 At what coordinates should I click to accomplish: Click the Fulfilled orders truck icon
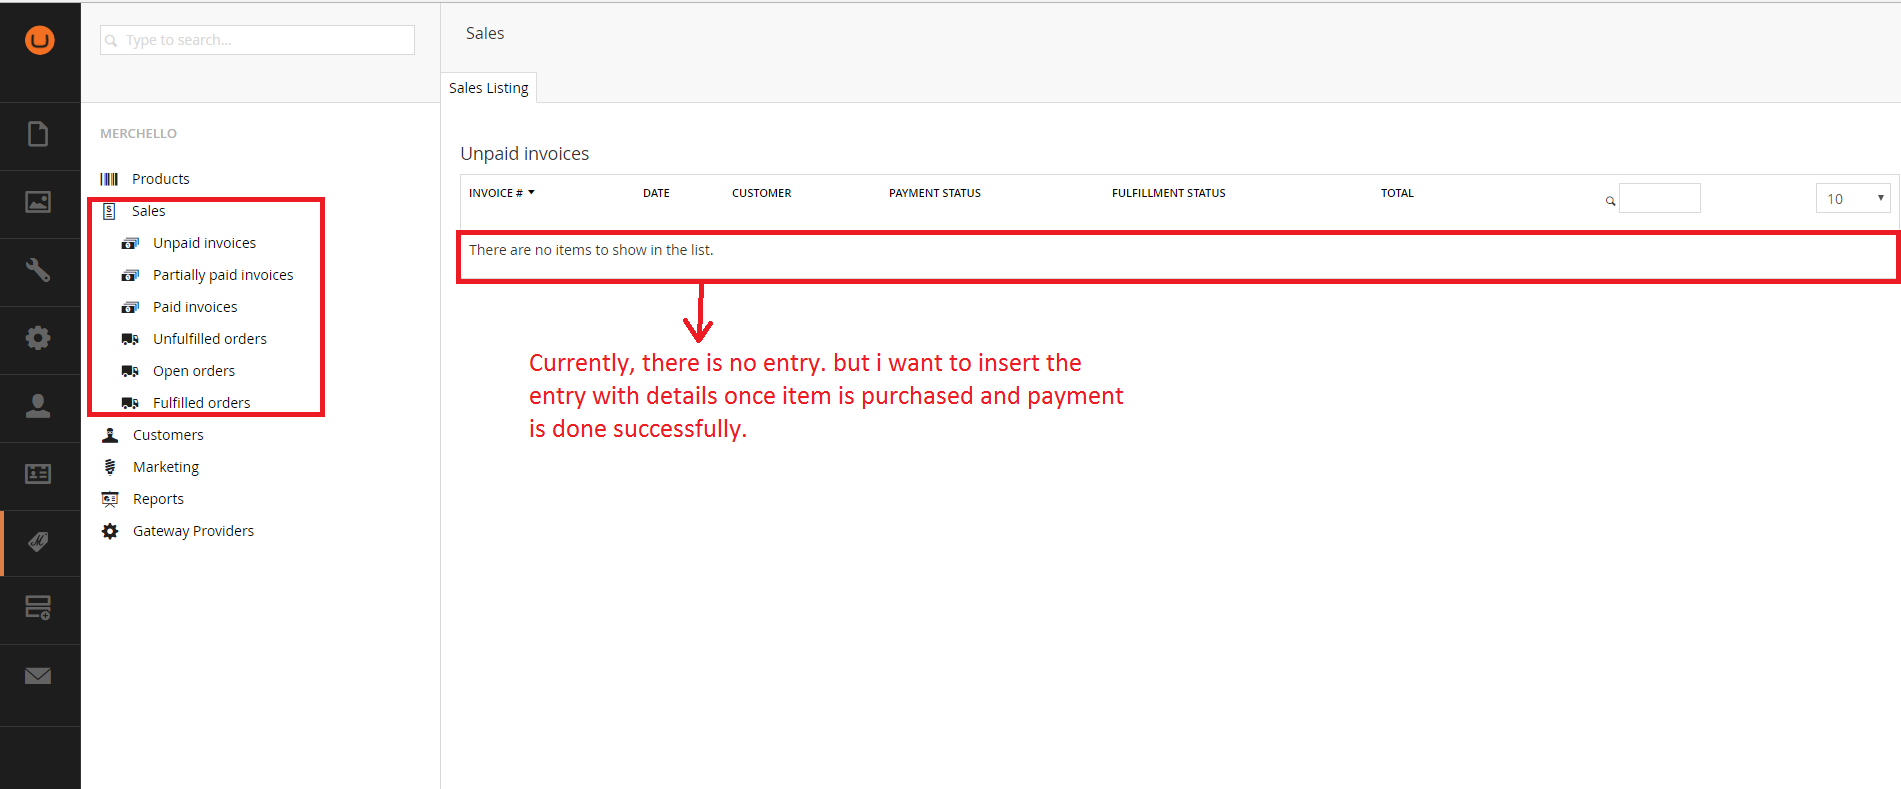tap(130, 403)
